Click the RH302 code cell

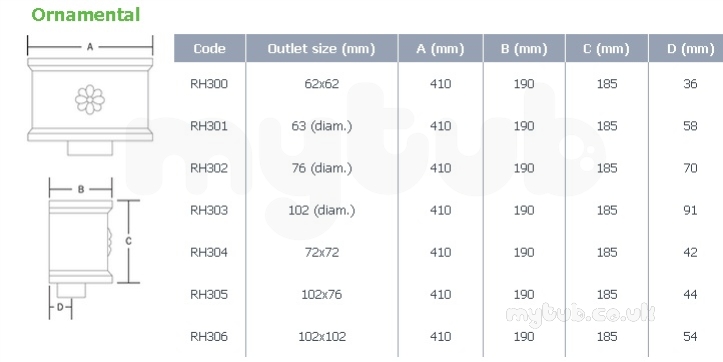(x=209, y=168)
